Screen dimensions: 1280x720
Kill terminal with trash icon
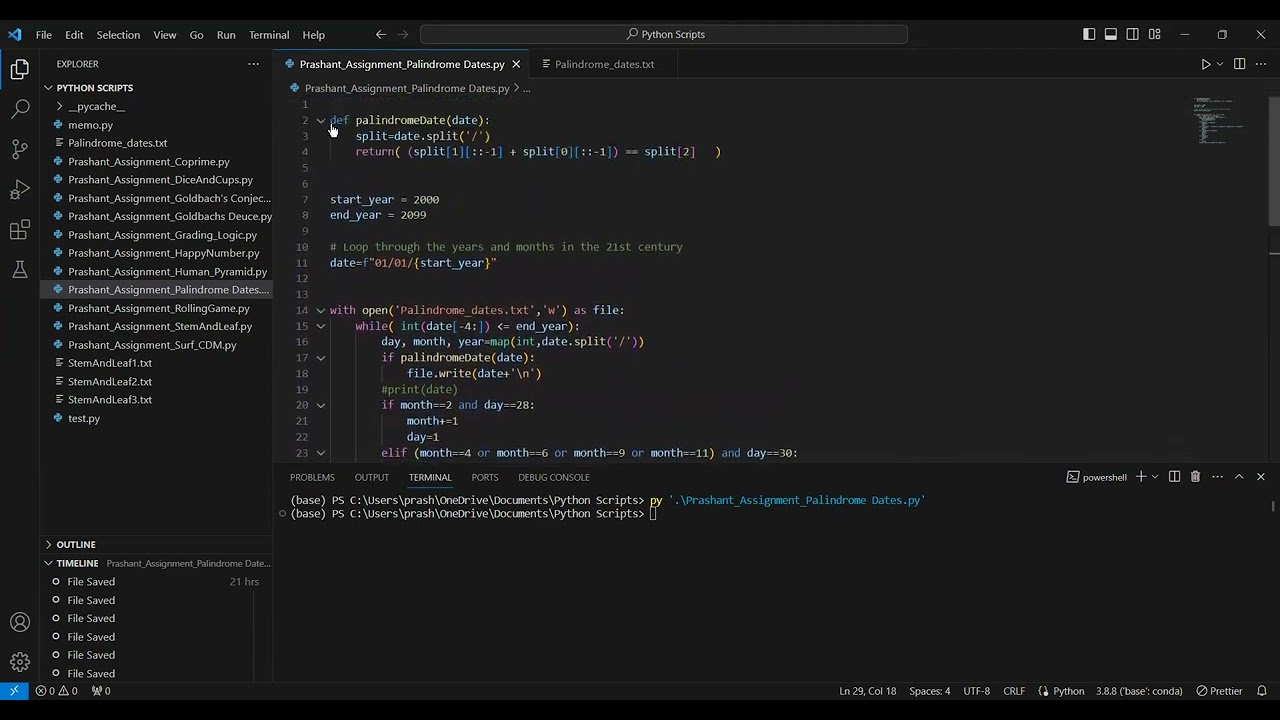1195,477
